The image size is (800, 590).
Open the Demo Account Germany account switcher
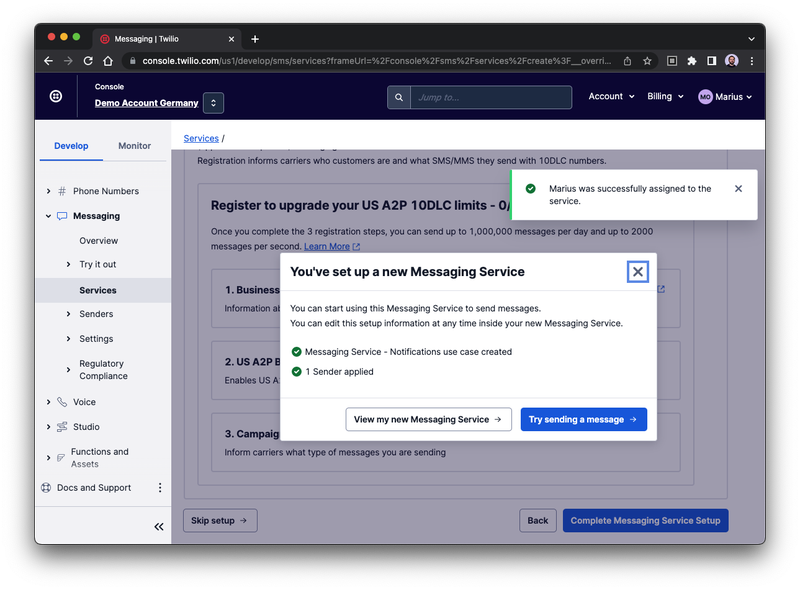[x=211, y=102]
